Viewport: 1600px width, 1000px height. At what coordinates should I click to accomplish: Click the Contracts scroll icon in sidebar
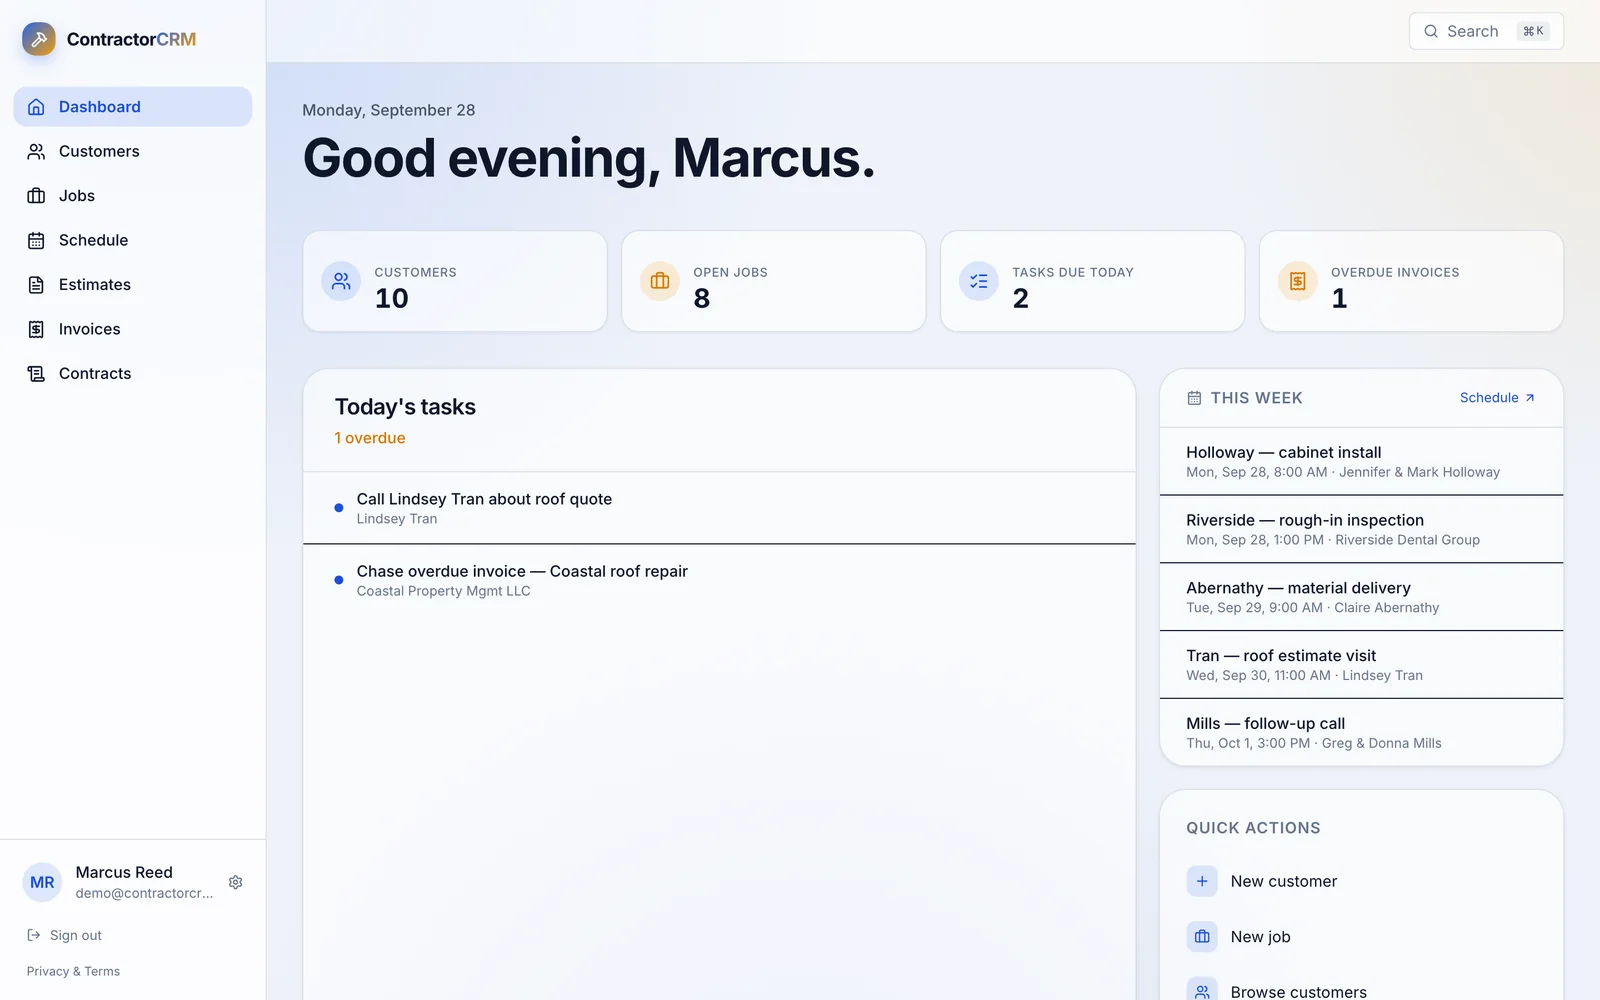[36, 374]
